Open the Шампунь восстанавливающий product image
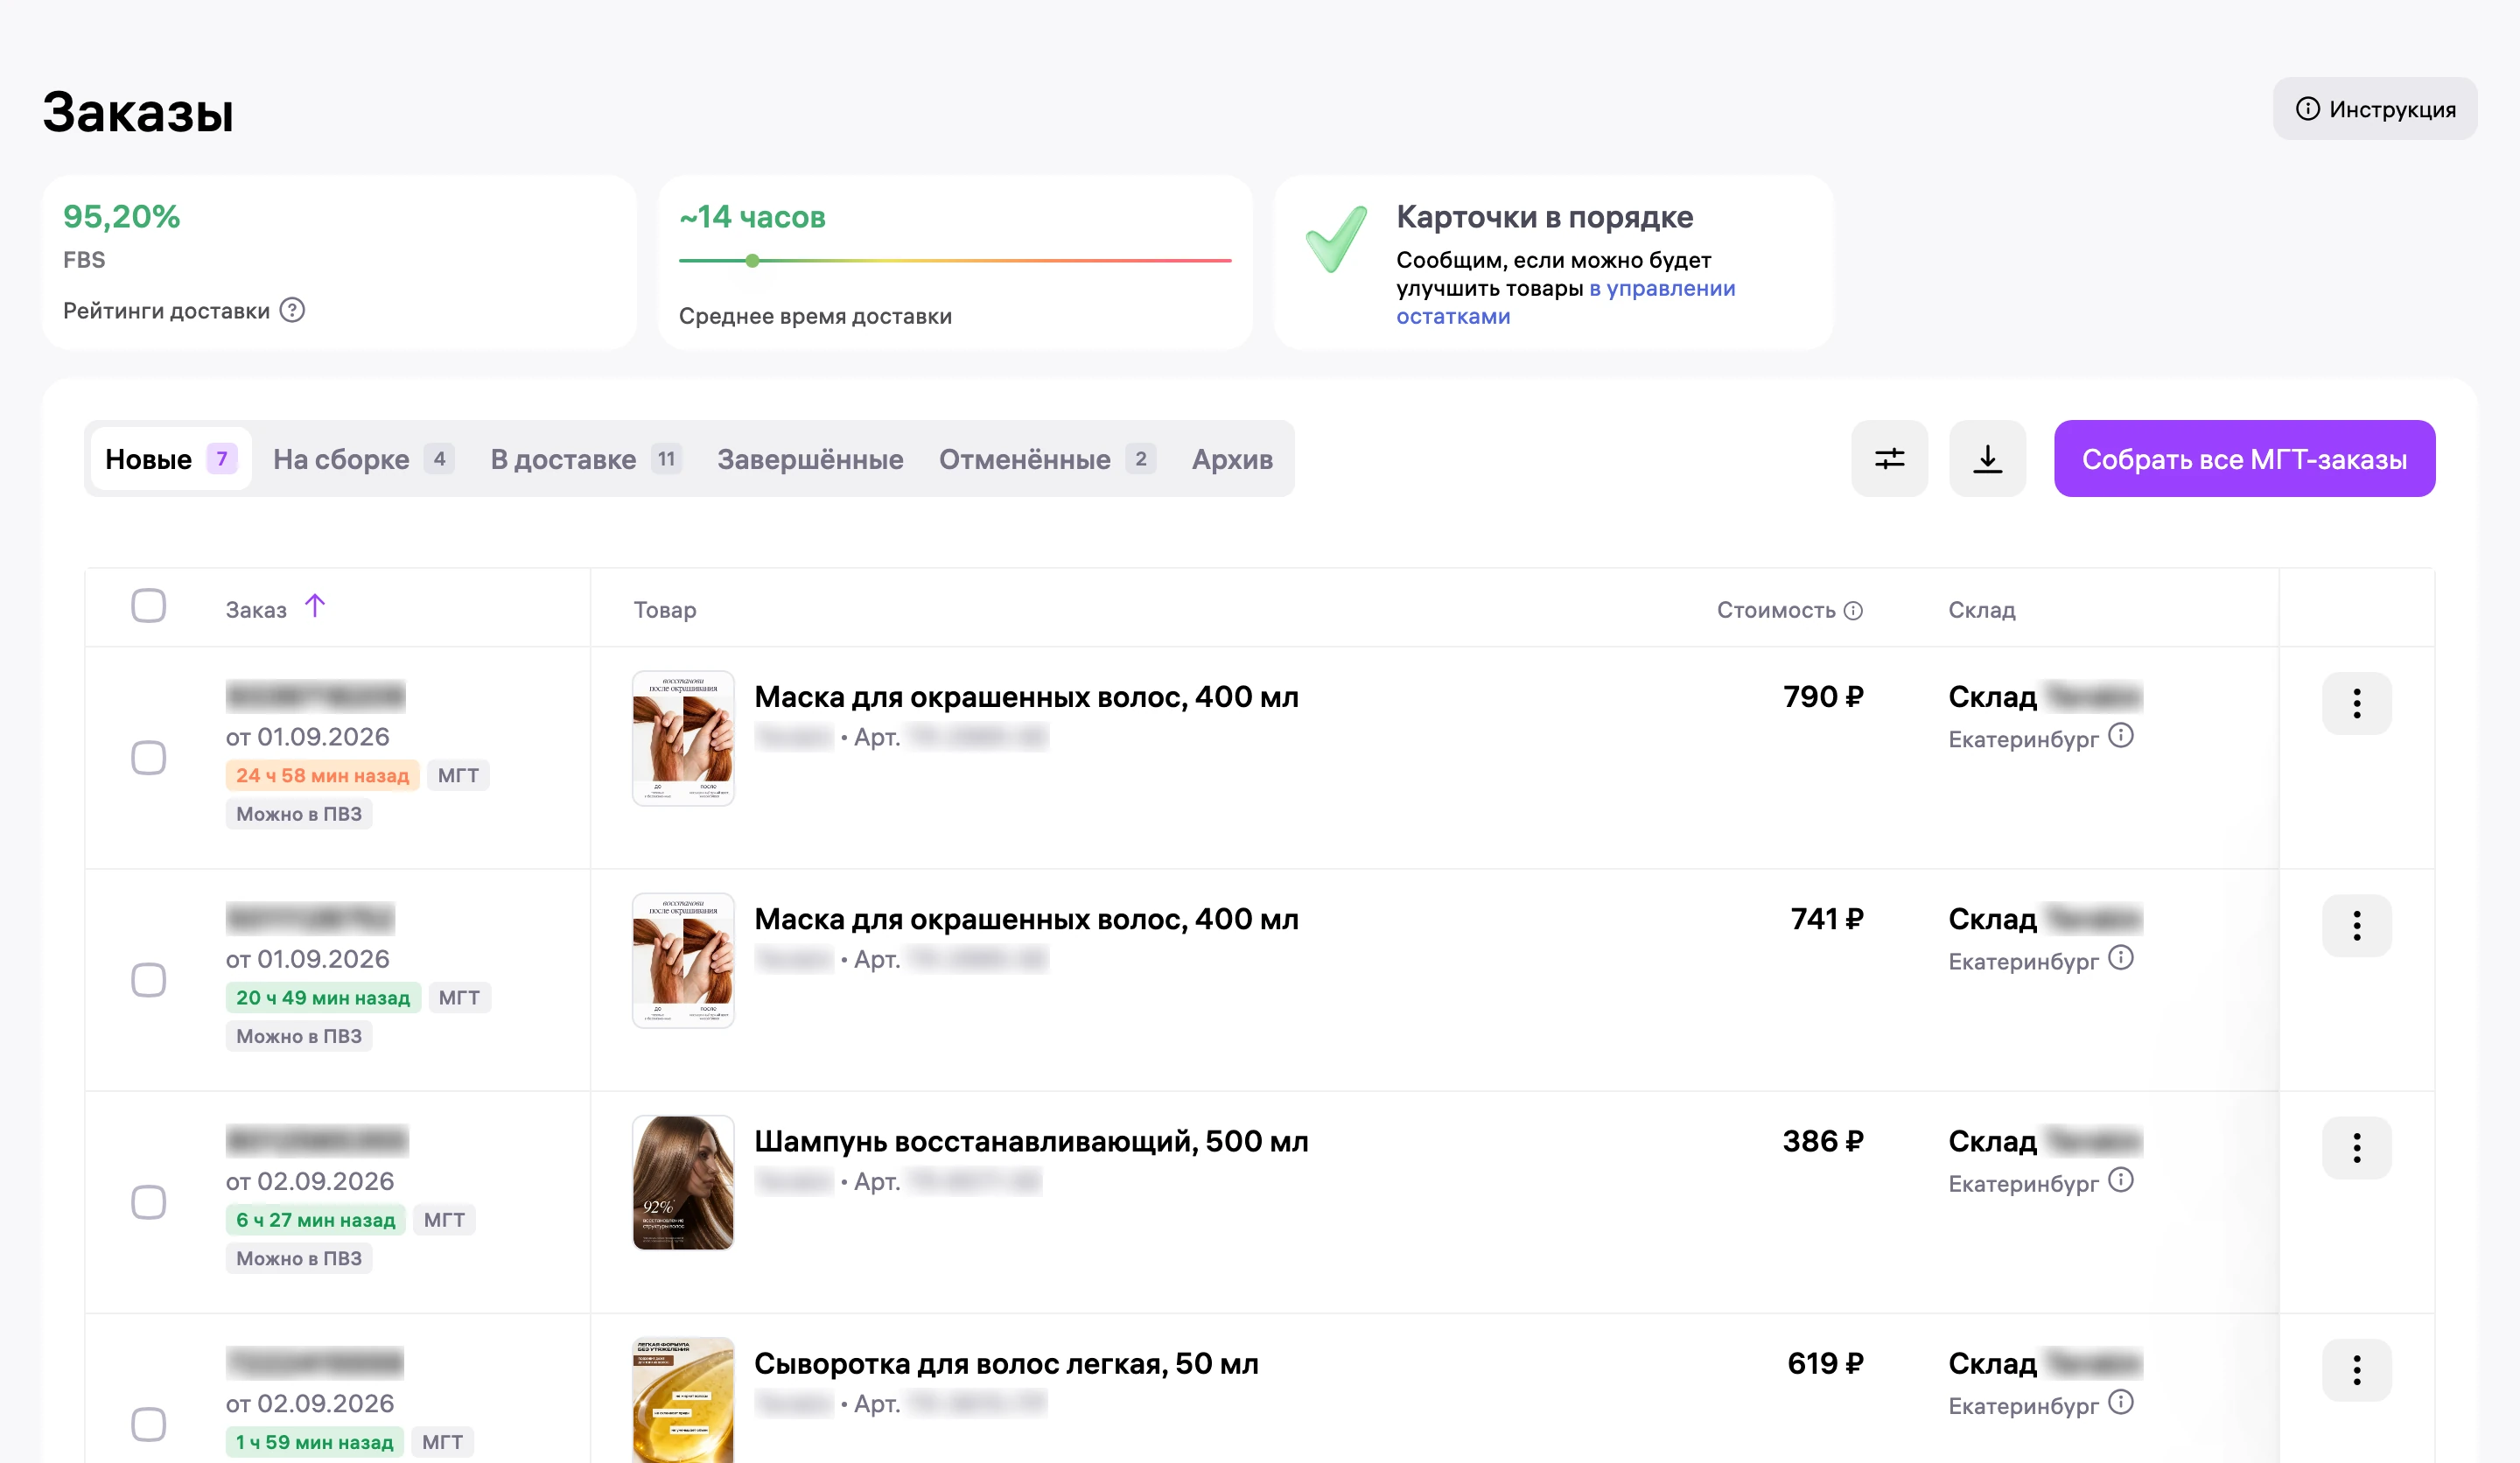 (683, 1182)
